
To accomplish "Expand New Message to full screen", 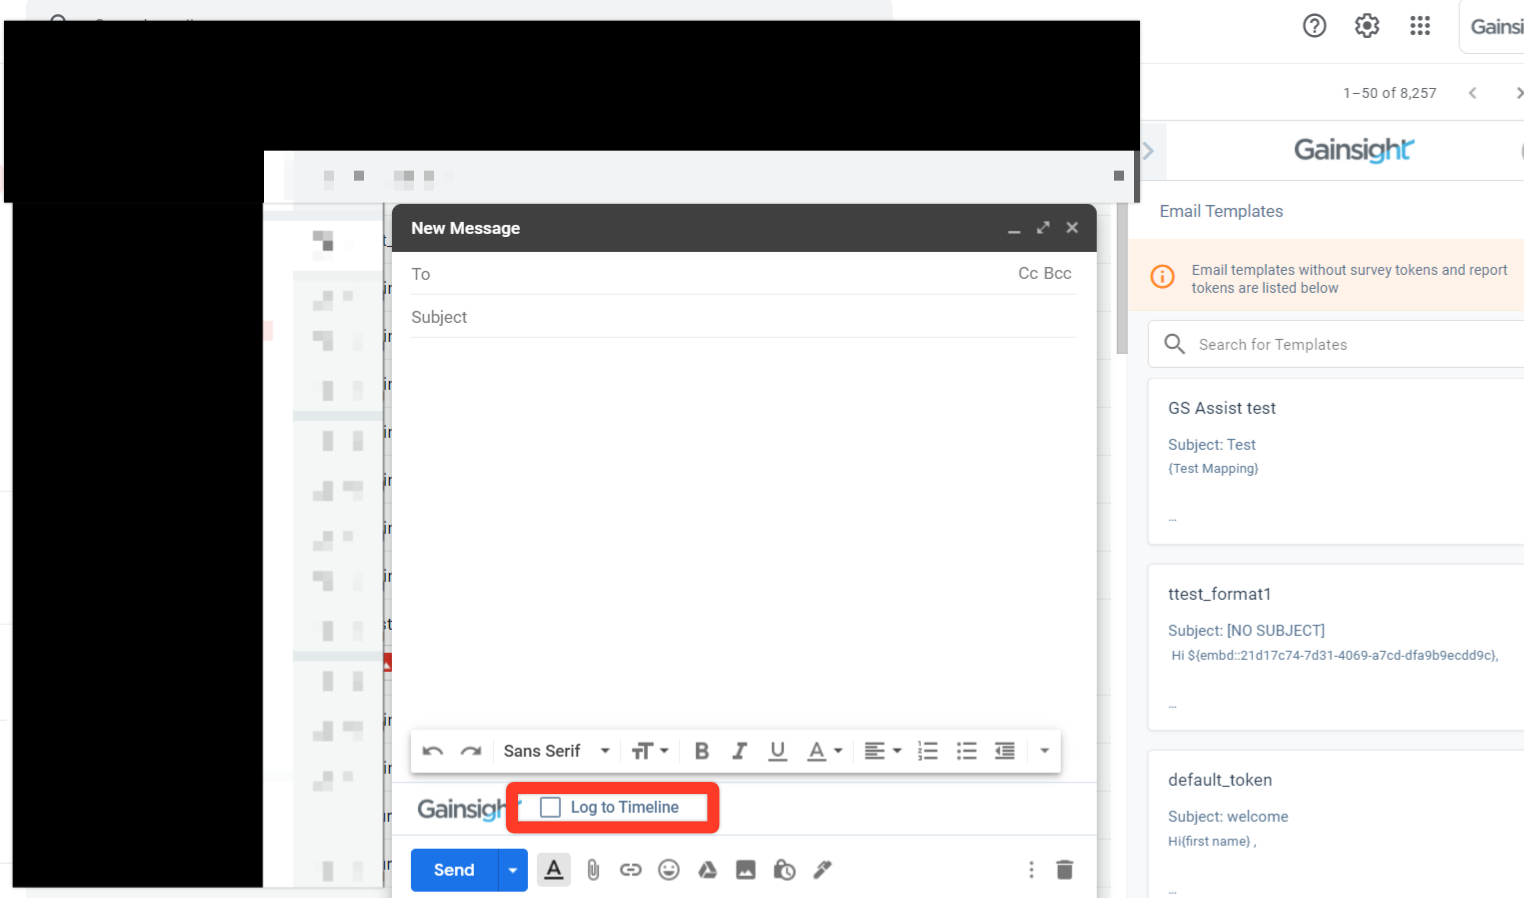I will pyautogui.click(x=1043, y=228).
